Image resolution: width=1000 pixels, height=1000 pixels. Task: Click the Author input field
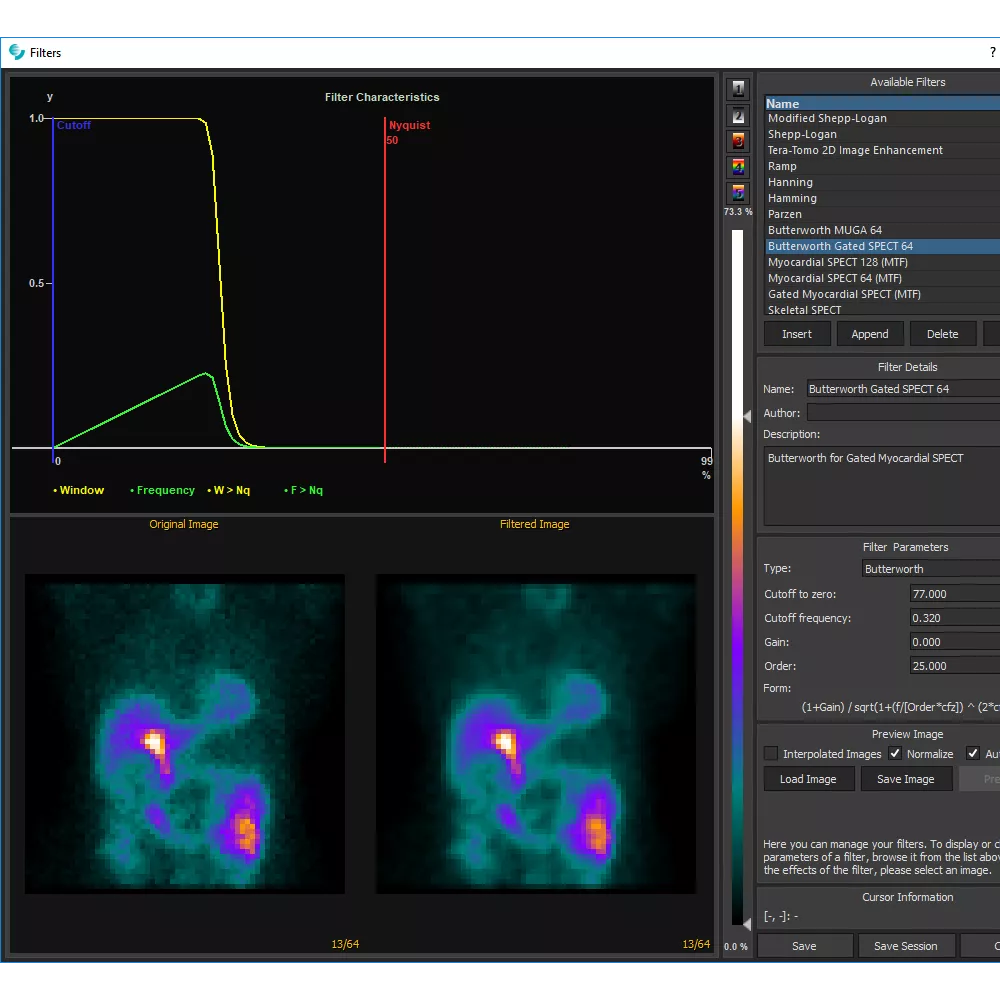coord(903,413)
